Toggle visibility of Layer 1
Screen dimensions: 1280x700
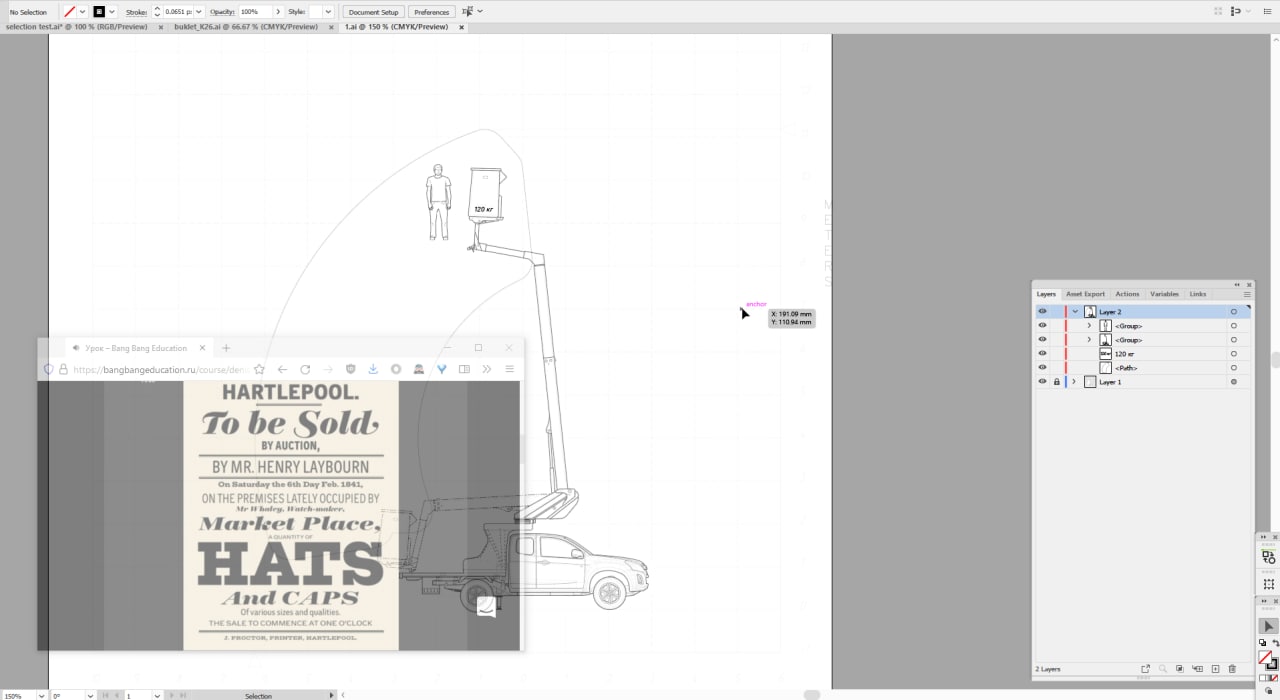1042,382
